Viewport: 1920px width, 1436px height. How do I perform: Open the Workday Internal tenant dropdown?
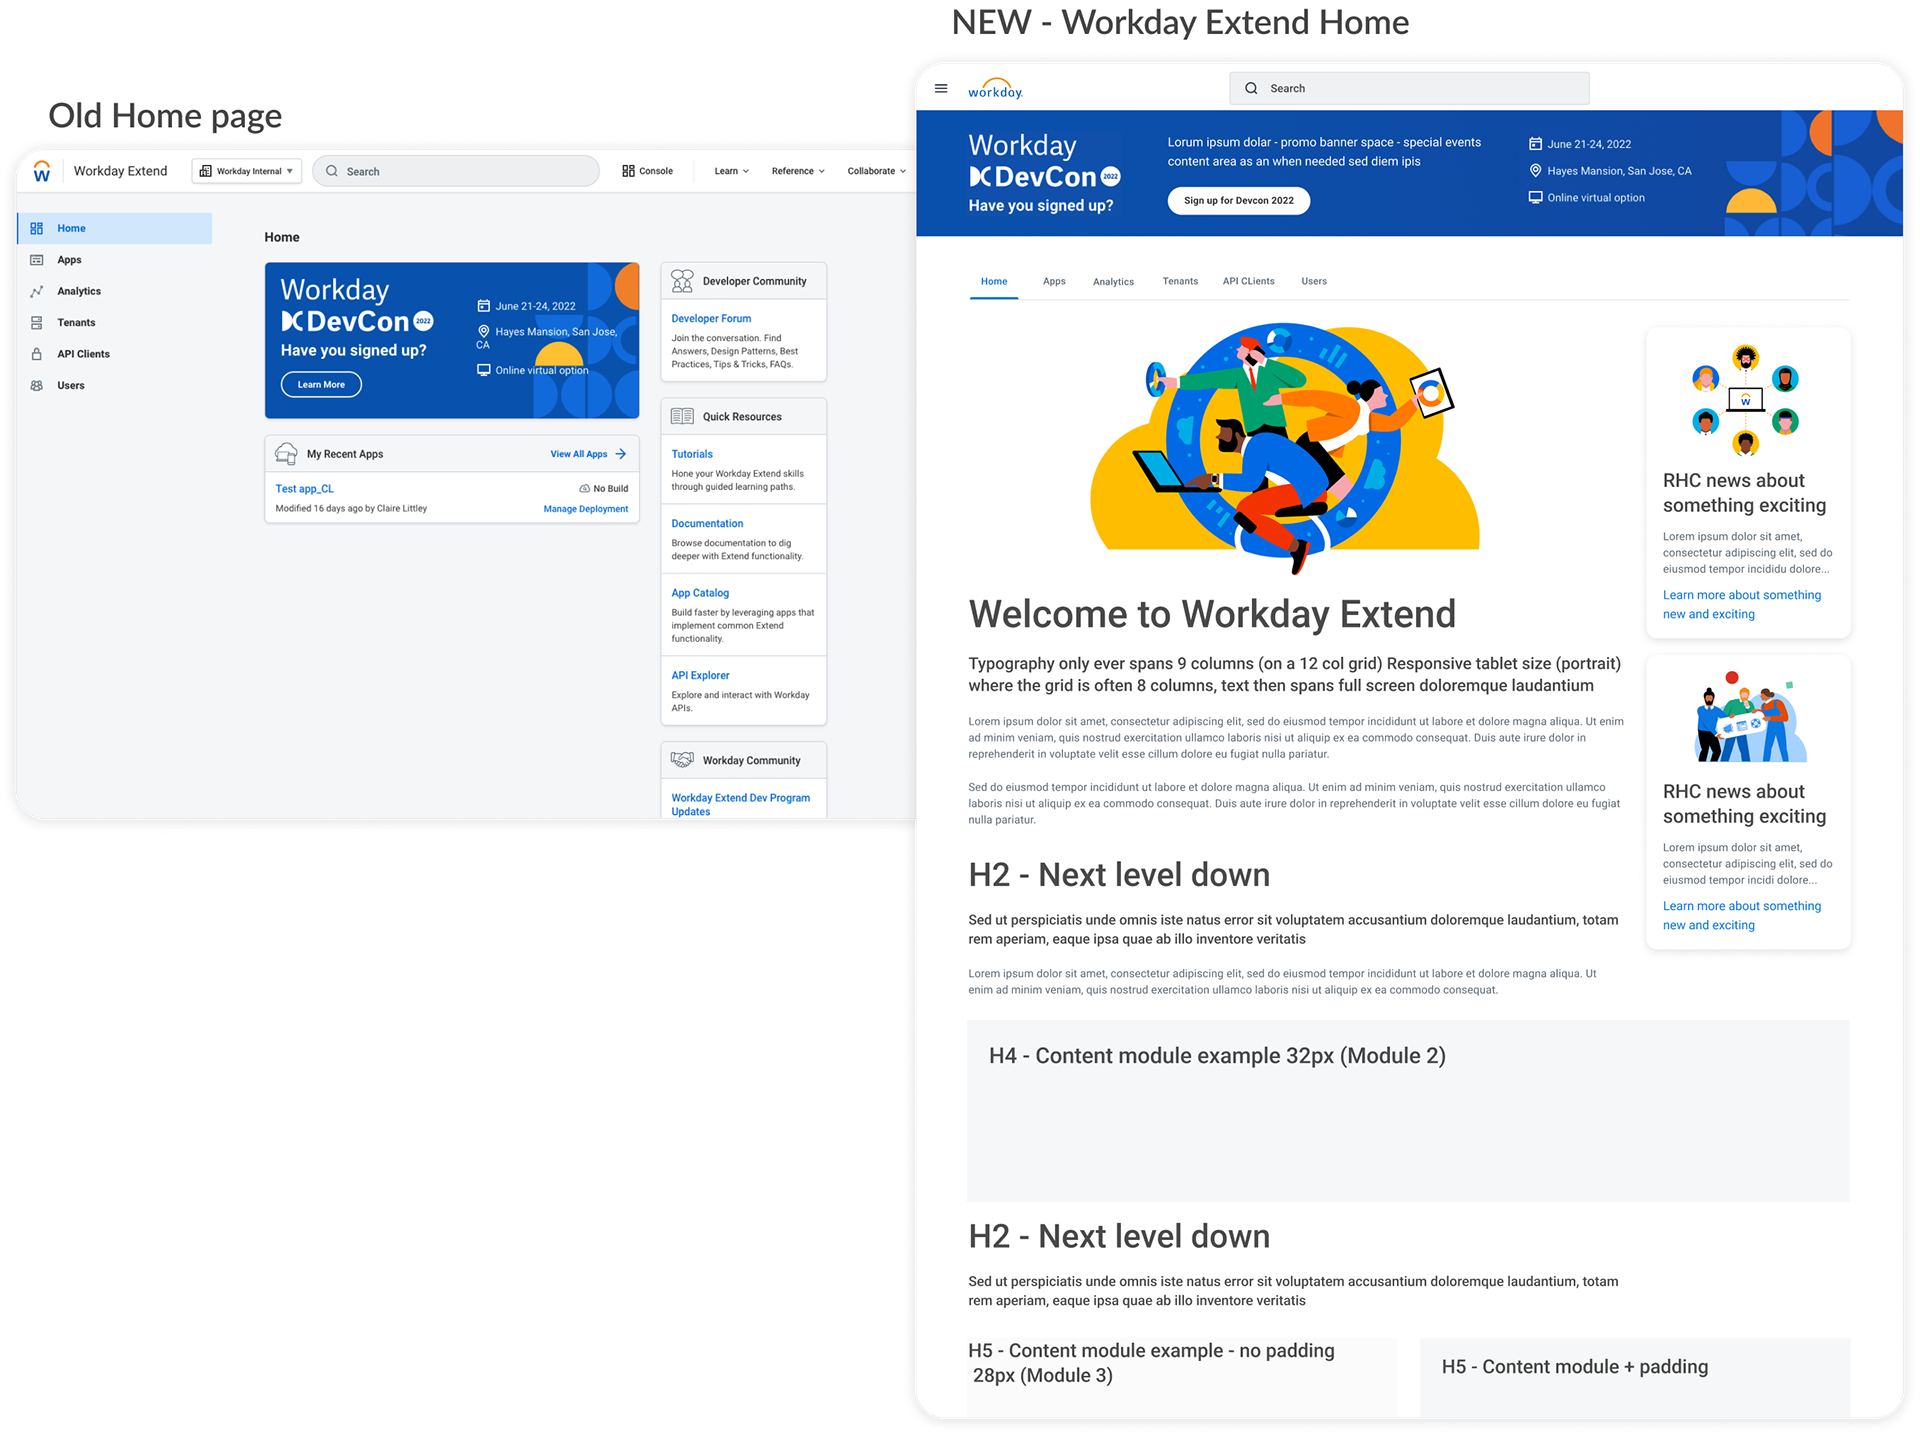pos(247,171)
